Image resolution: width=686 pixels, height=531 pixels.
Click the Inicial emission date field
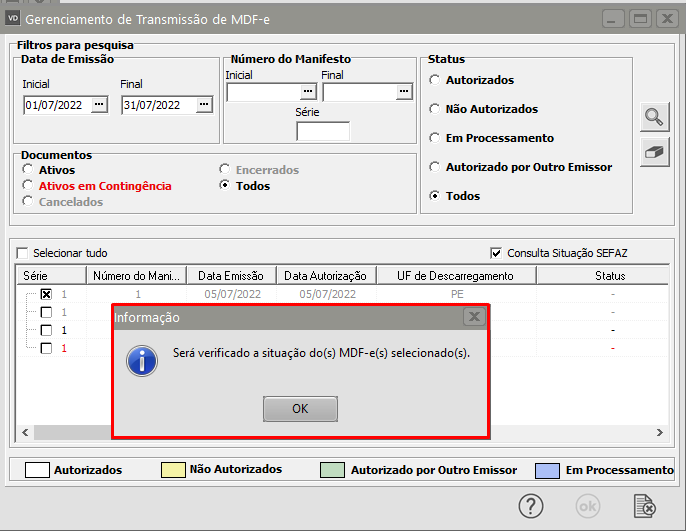(57, 105)
